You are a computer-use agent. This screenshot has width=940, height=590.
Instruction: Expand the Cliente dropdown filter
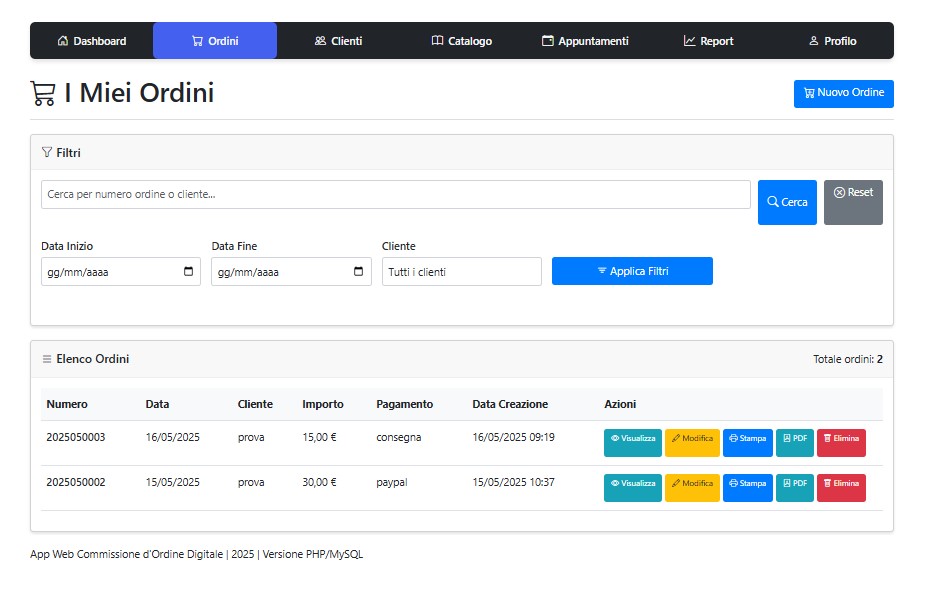point(461,272)
